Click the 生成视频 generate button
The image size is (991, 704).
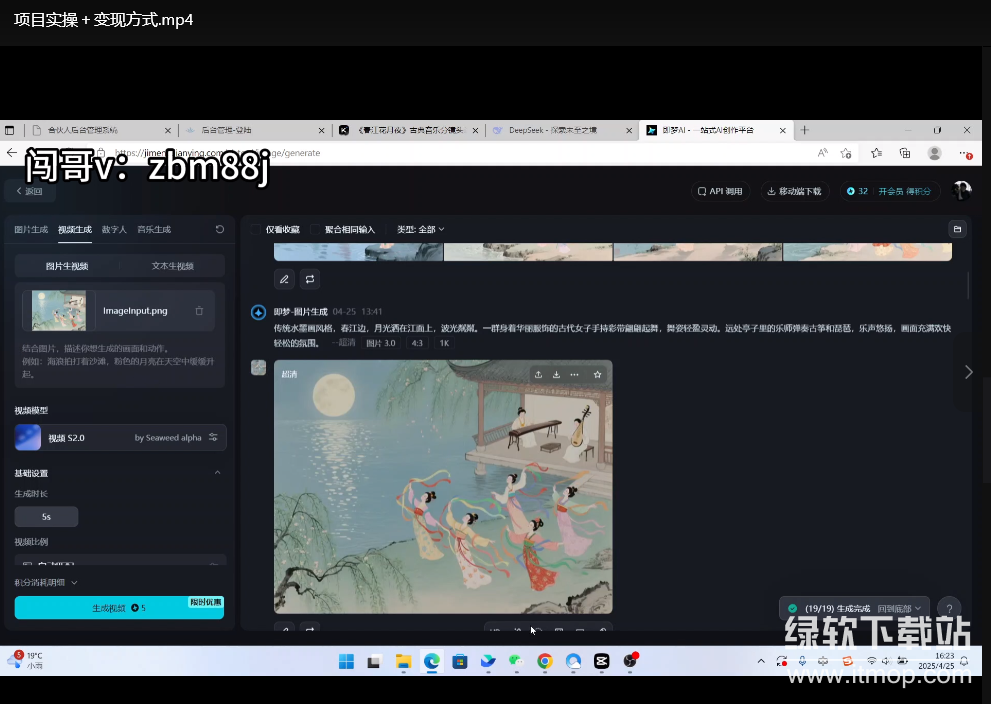119,608
